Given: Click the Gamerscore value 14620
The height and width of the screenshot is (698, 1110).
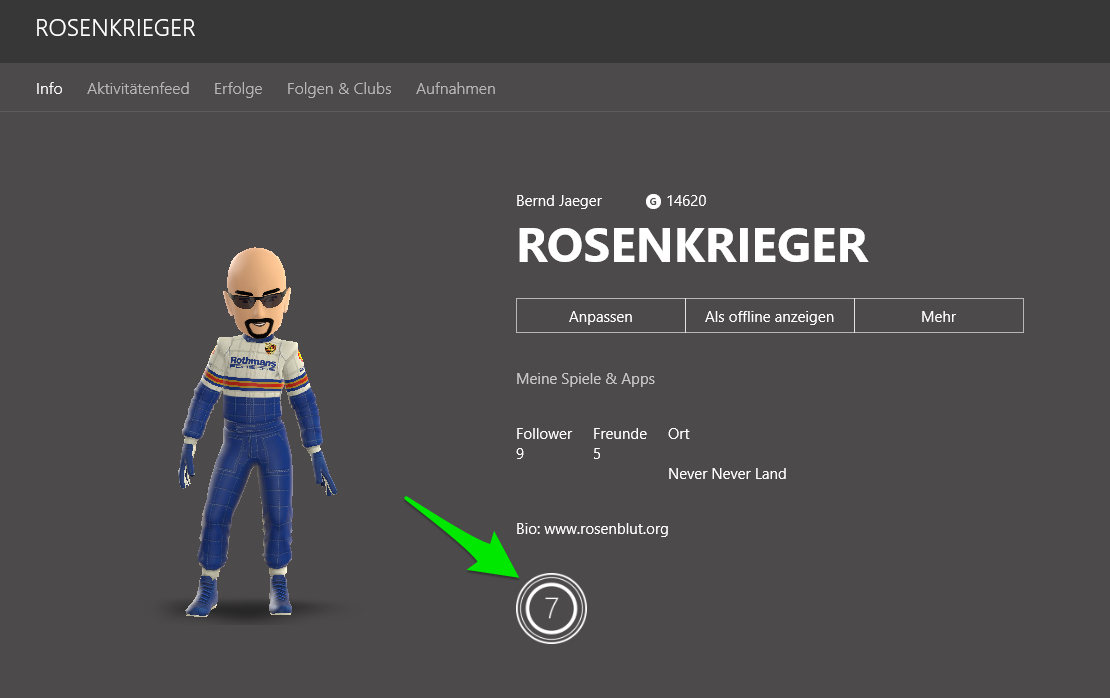Looking at the screenshot, I should (686, 201).
